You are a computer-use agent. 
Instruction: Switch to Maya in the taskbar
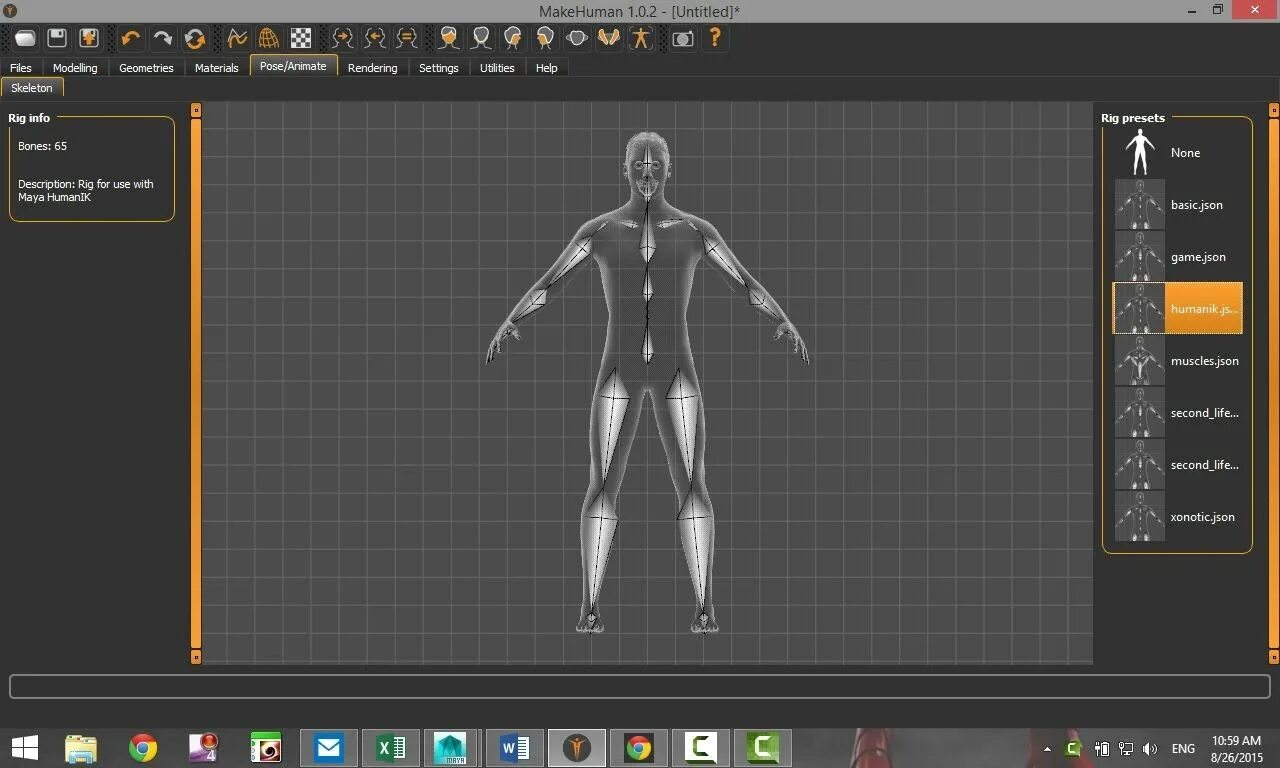[x=452, y=747]
